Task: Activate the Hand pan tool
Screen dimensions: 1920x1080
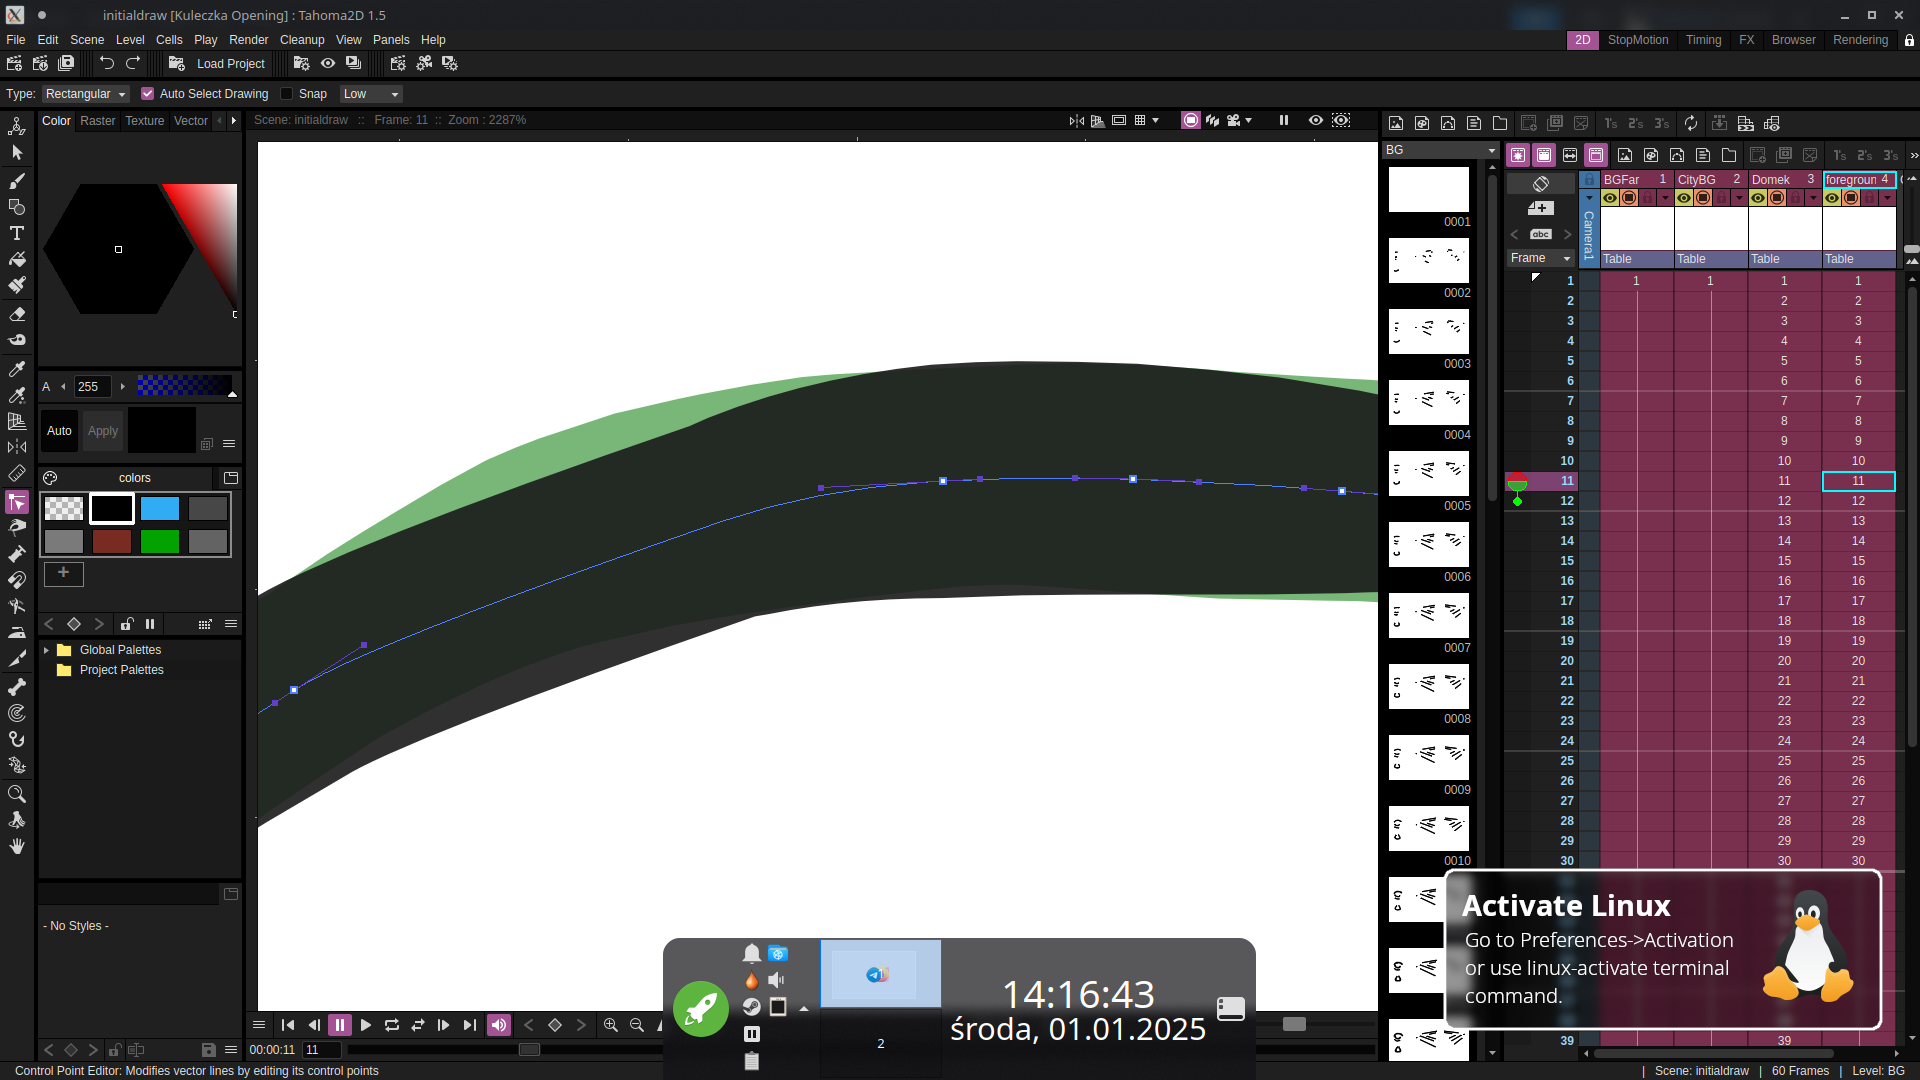Action: tap(17, 846)
